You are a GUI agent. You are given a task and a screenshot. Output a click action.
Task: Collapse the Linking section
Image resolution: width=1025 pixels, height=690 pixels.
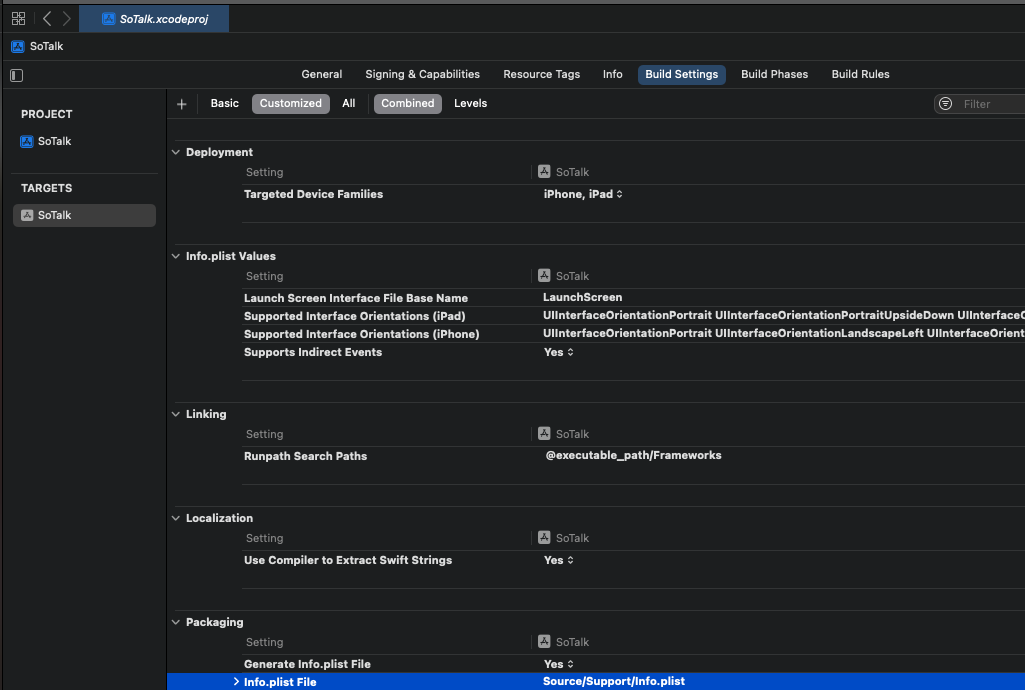coord(176,414)
